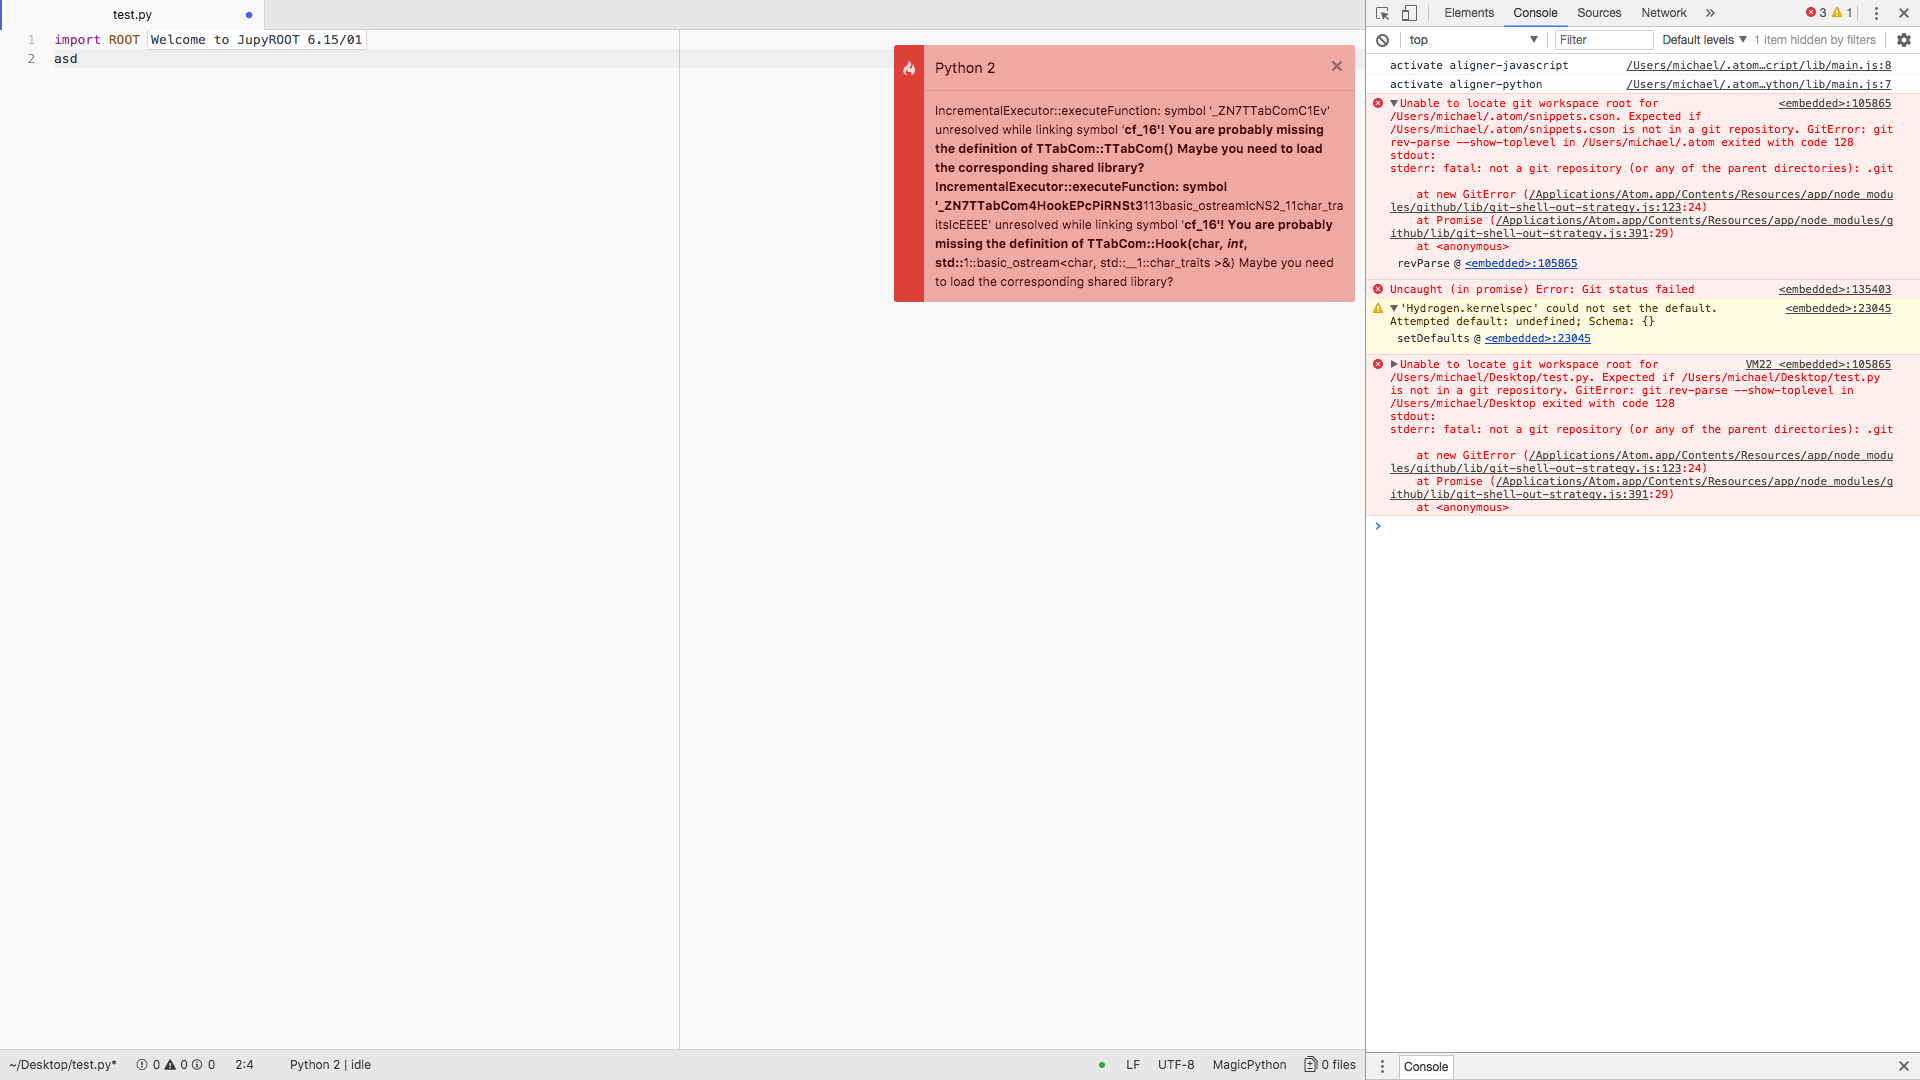Open the DevTools customization menu (three dots)
Image resolution: width=1920 pixels, height=1080 pixels.
[x=1876, y=13]
